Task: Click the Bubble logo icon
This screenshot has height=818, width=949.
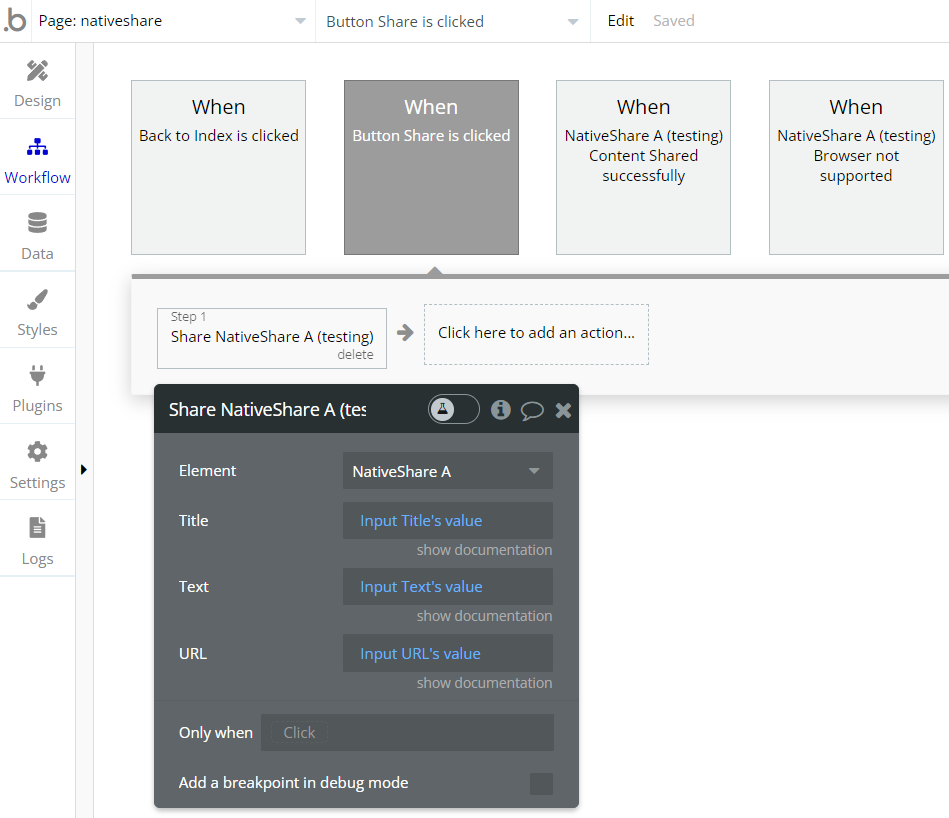Action: 16,21
